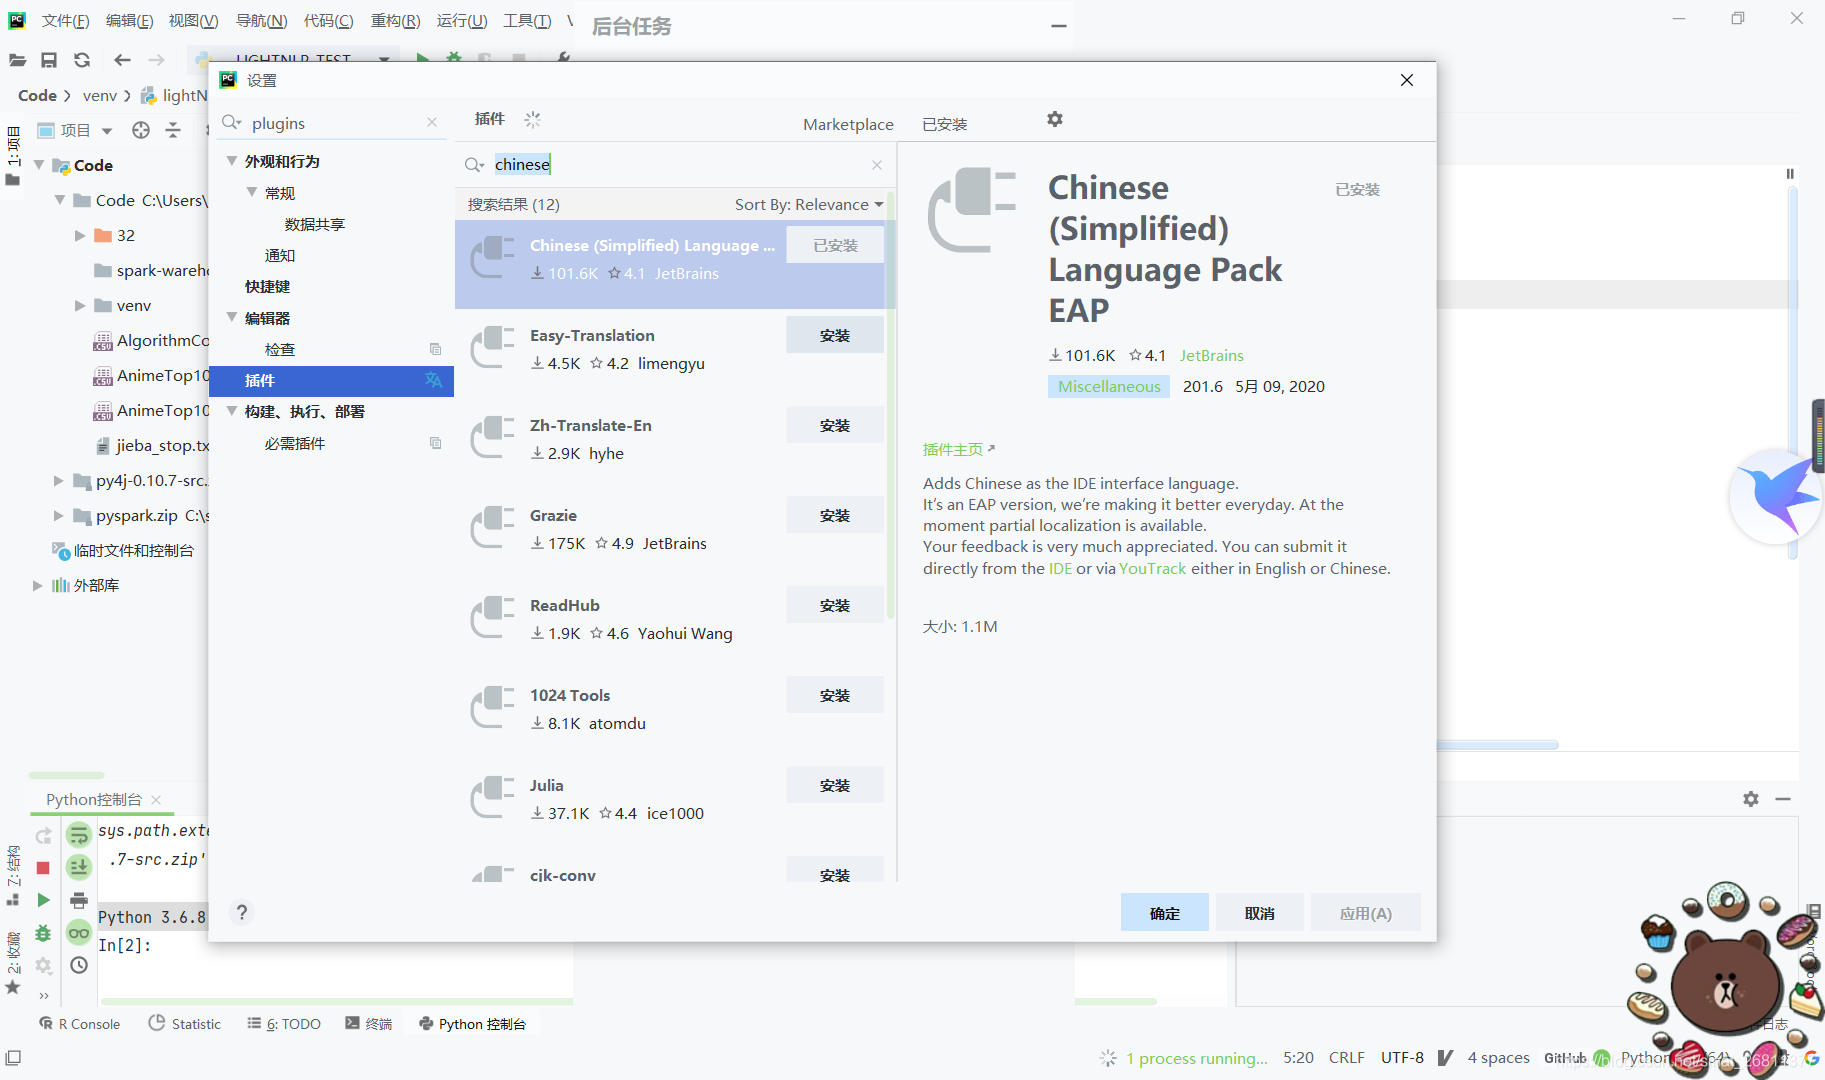Open console settings gear icon

43,966
